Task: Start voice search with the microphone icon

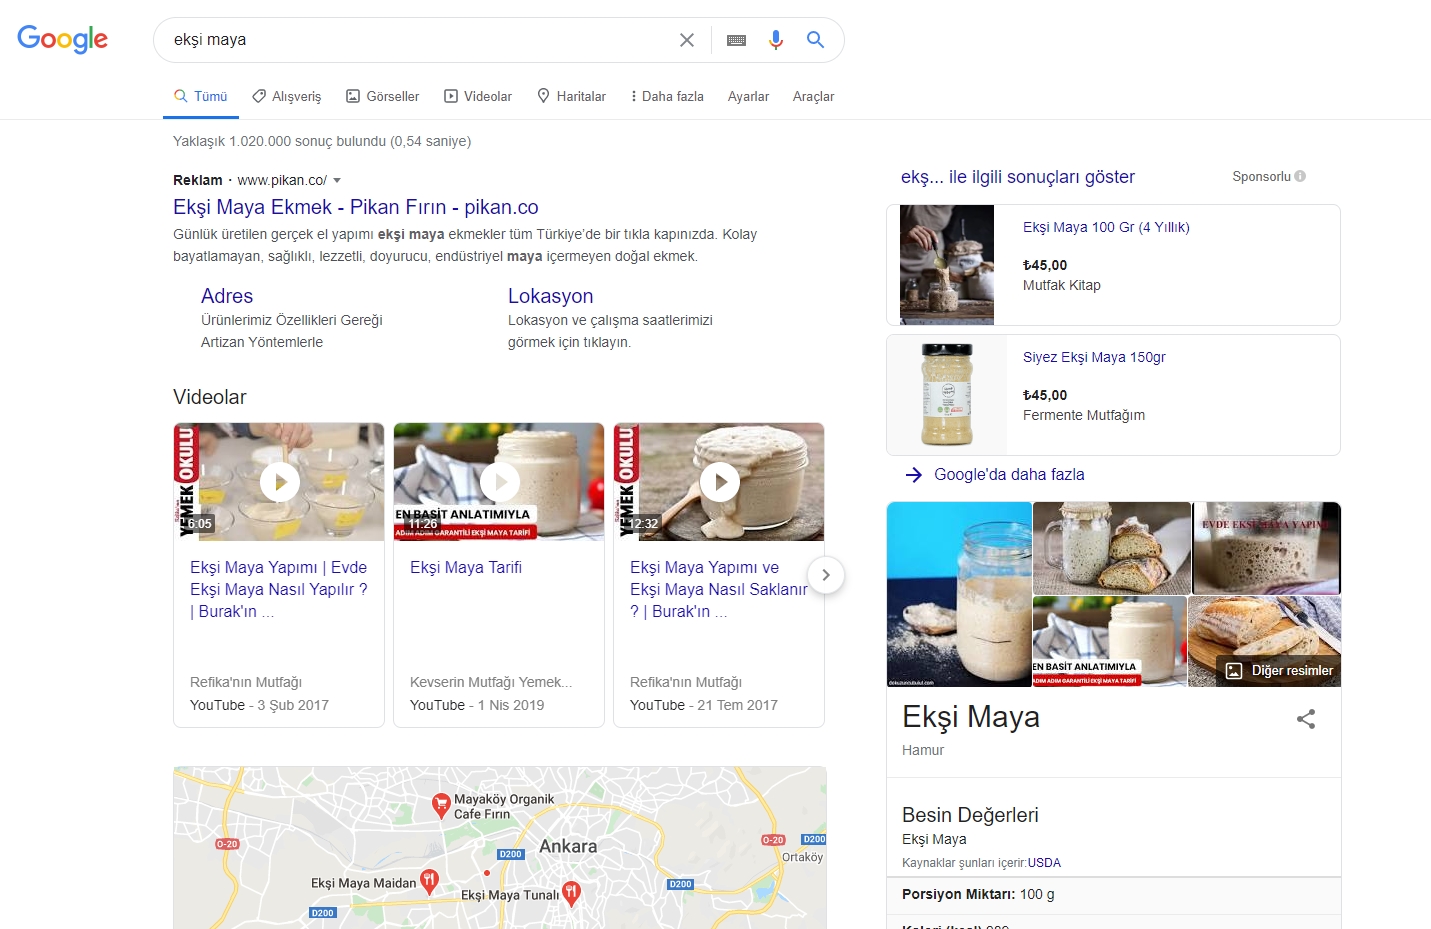Action: click(776, 40)
